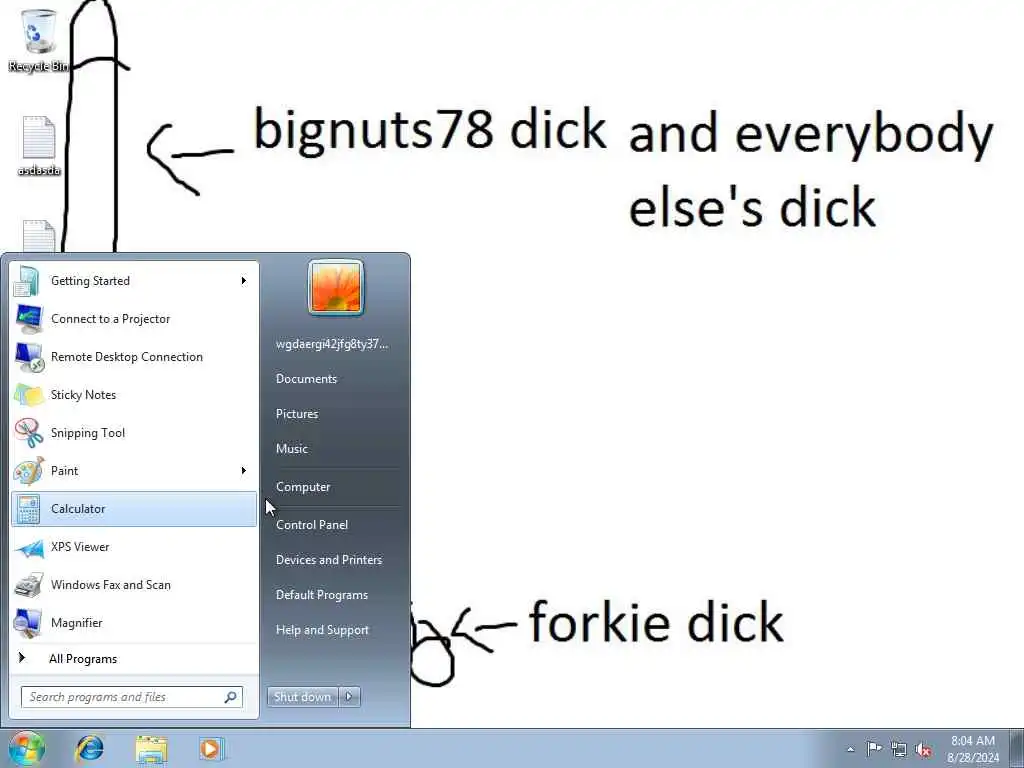The width and height of the screenshot is (1024, 768).
Task: Click the Action Center flag tray icon
Action: 874,749
